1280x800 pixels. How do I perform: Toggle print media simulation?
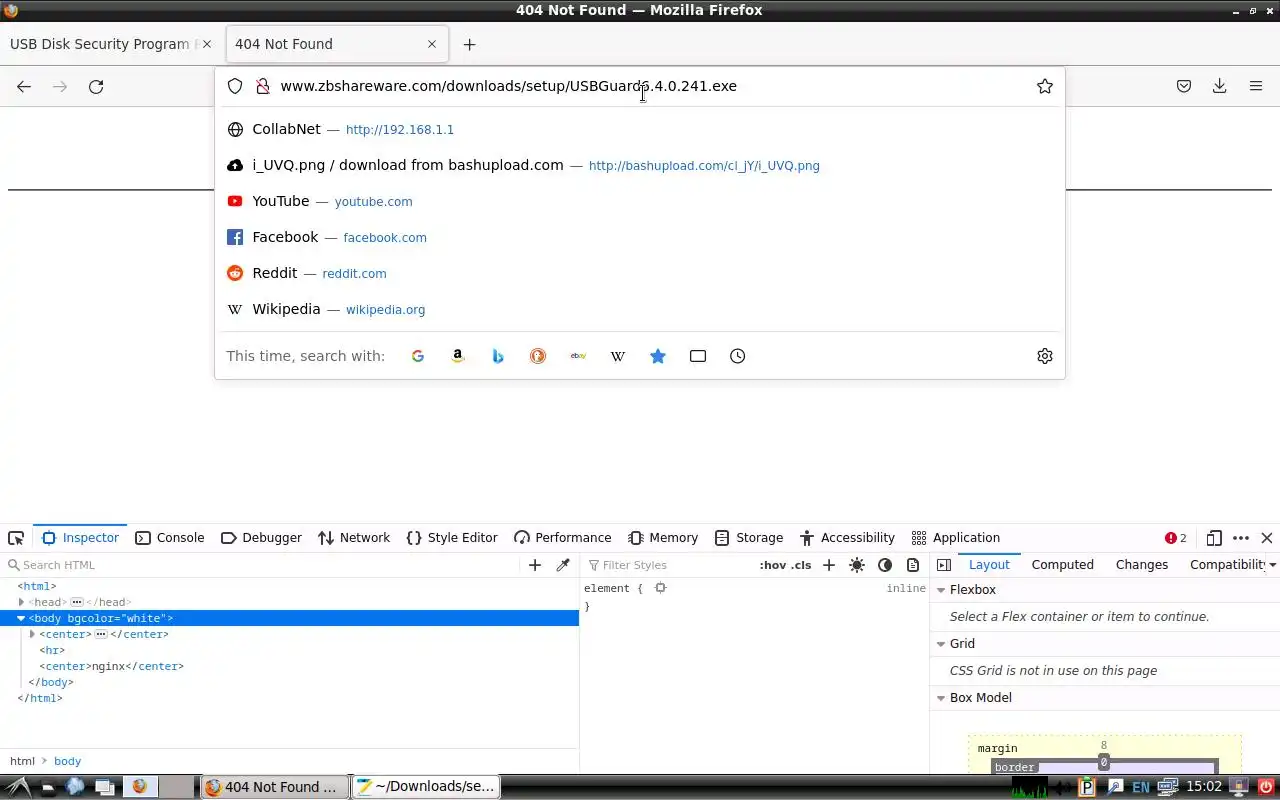tap(913, 565)
